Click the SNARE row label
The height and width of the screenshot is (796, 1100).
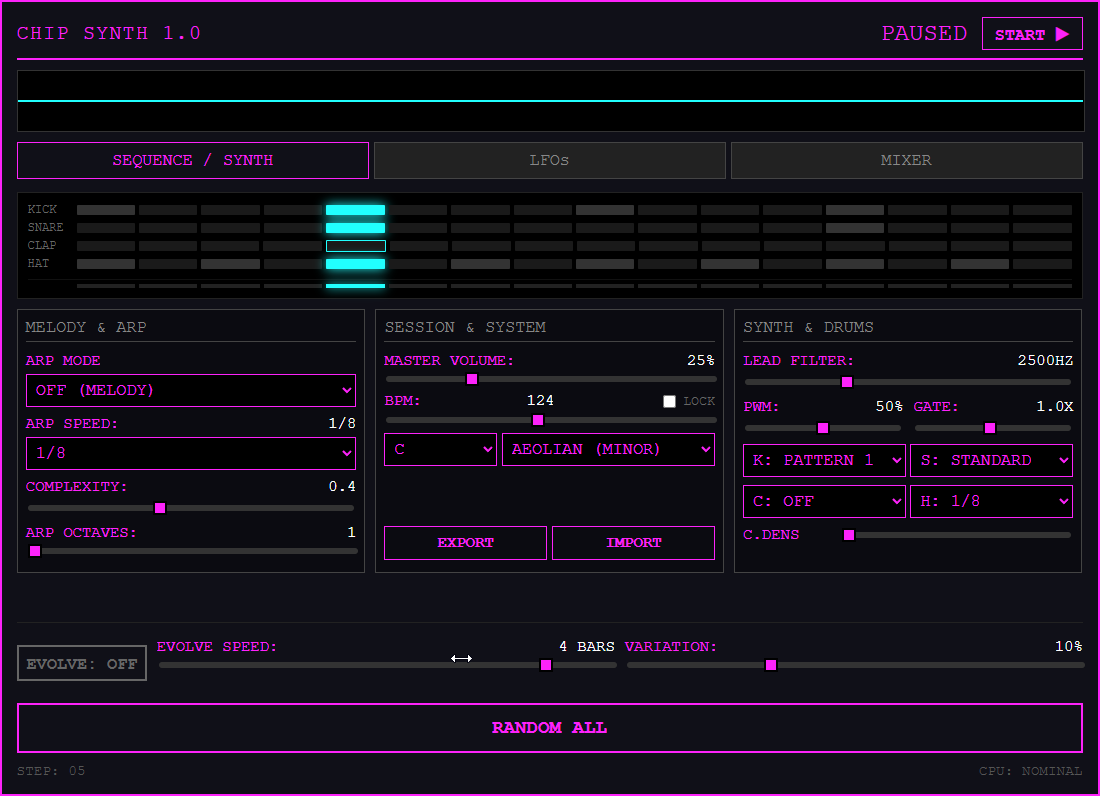(x=46, y=228)
